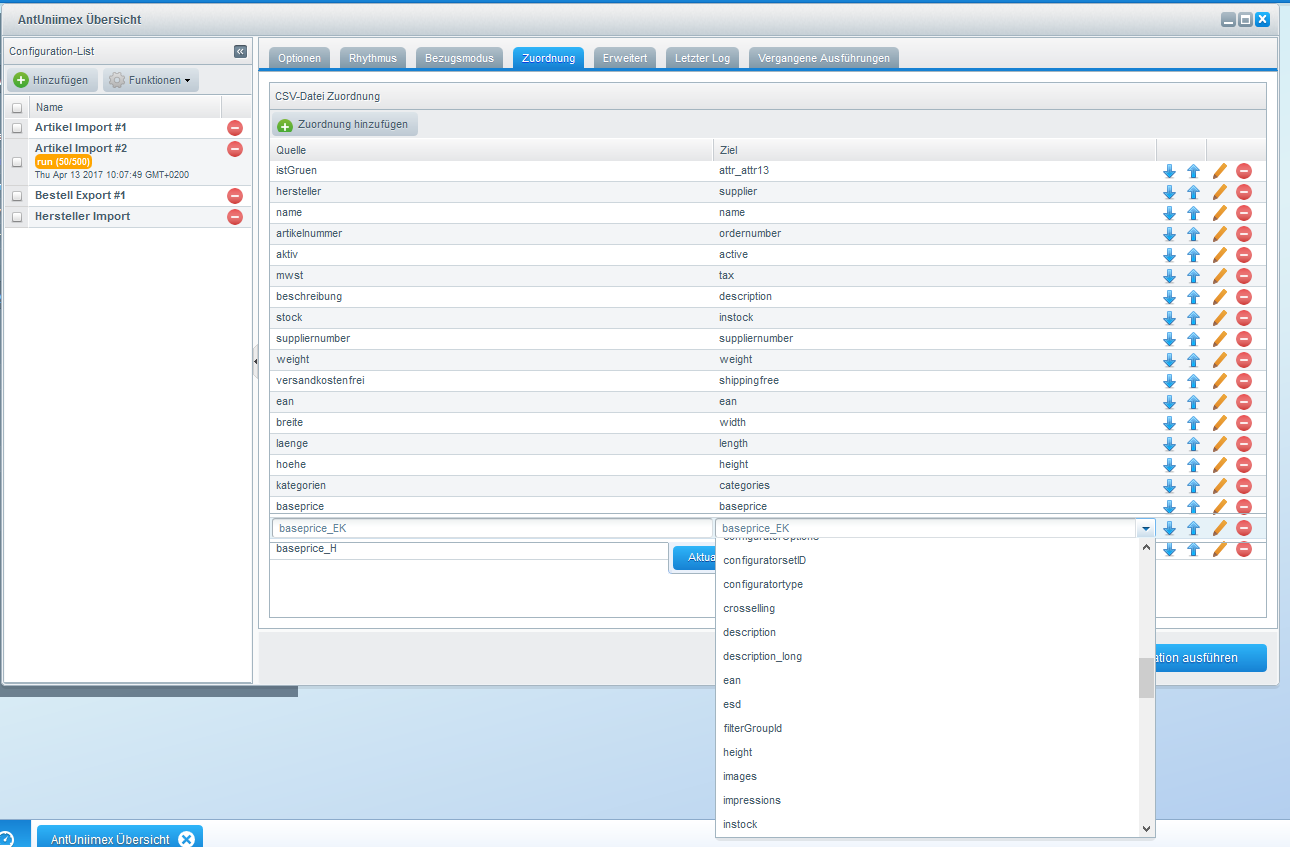Grab the dropdown list scrollbar thumb
1290x847 pixels.
coord(1146,678)
